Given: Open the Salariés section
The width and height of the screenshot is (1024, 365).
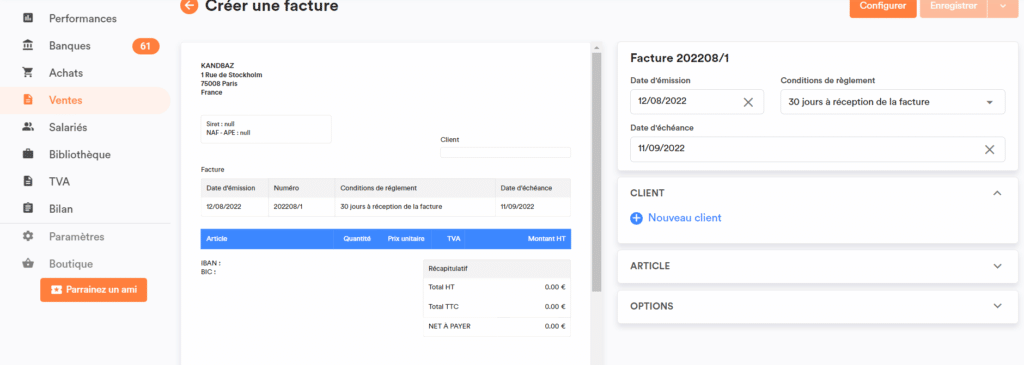Looking at the screenshot, I should (x=68, y=127).
